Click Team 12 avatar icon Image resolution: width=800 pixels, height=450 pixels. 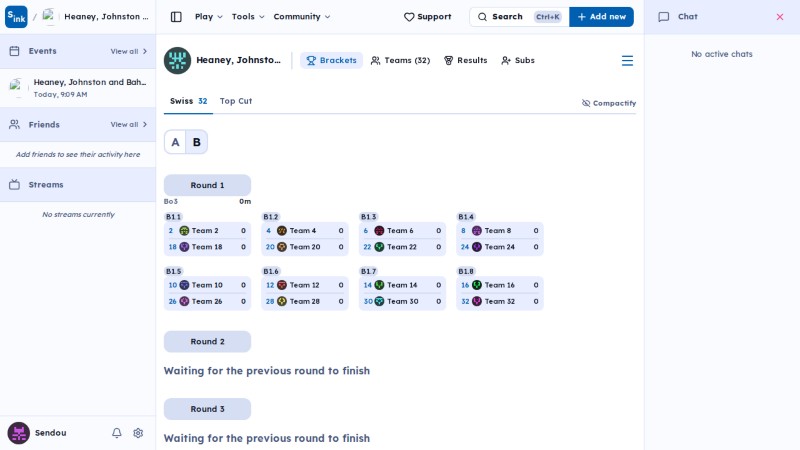[282, 285]
